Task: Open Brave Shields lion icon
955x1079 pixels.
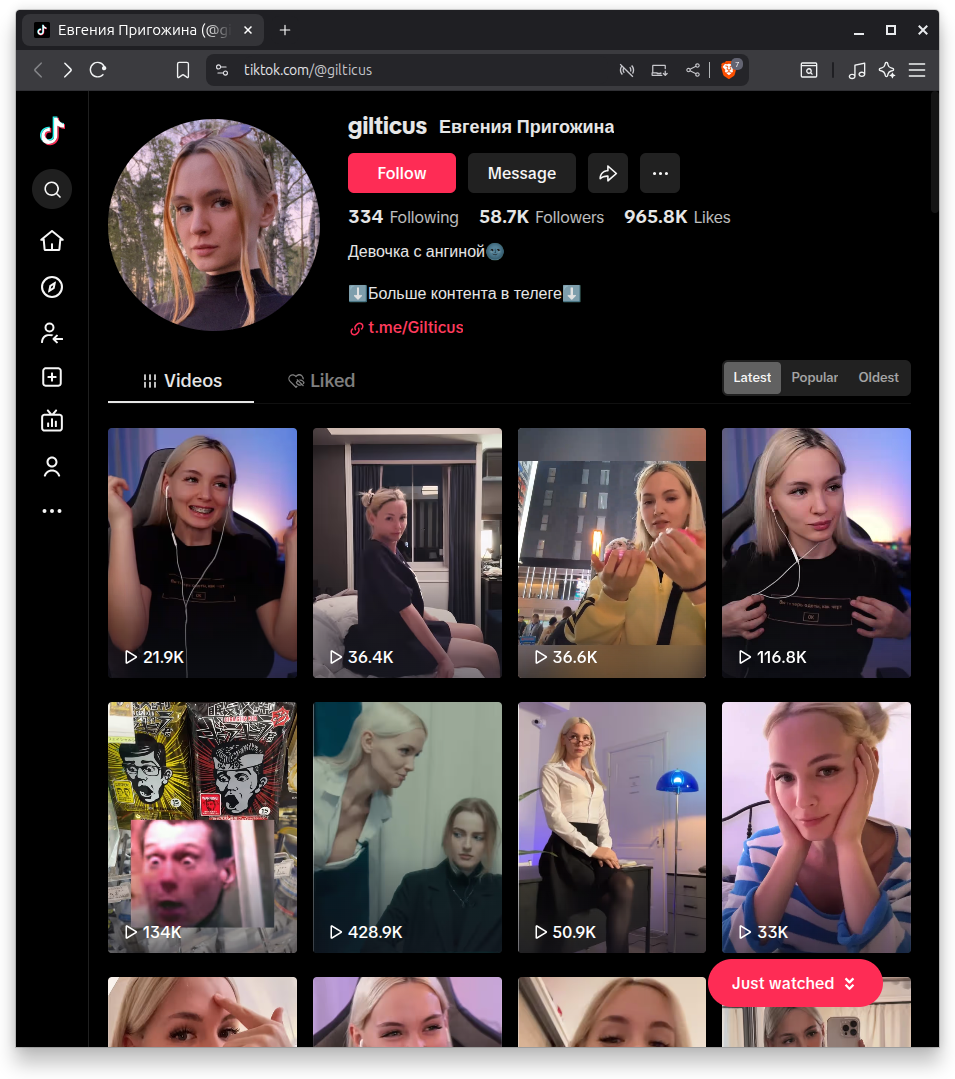Action: click(729, 69)
